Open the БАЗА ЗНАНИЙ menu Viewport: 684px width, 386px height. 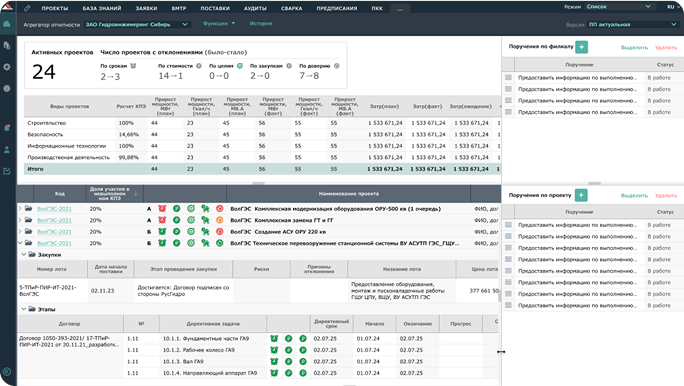[x=102, y=8]
